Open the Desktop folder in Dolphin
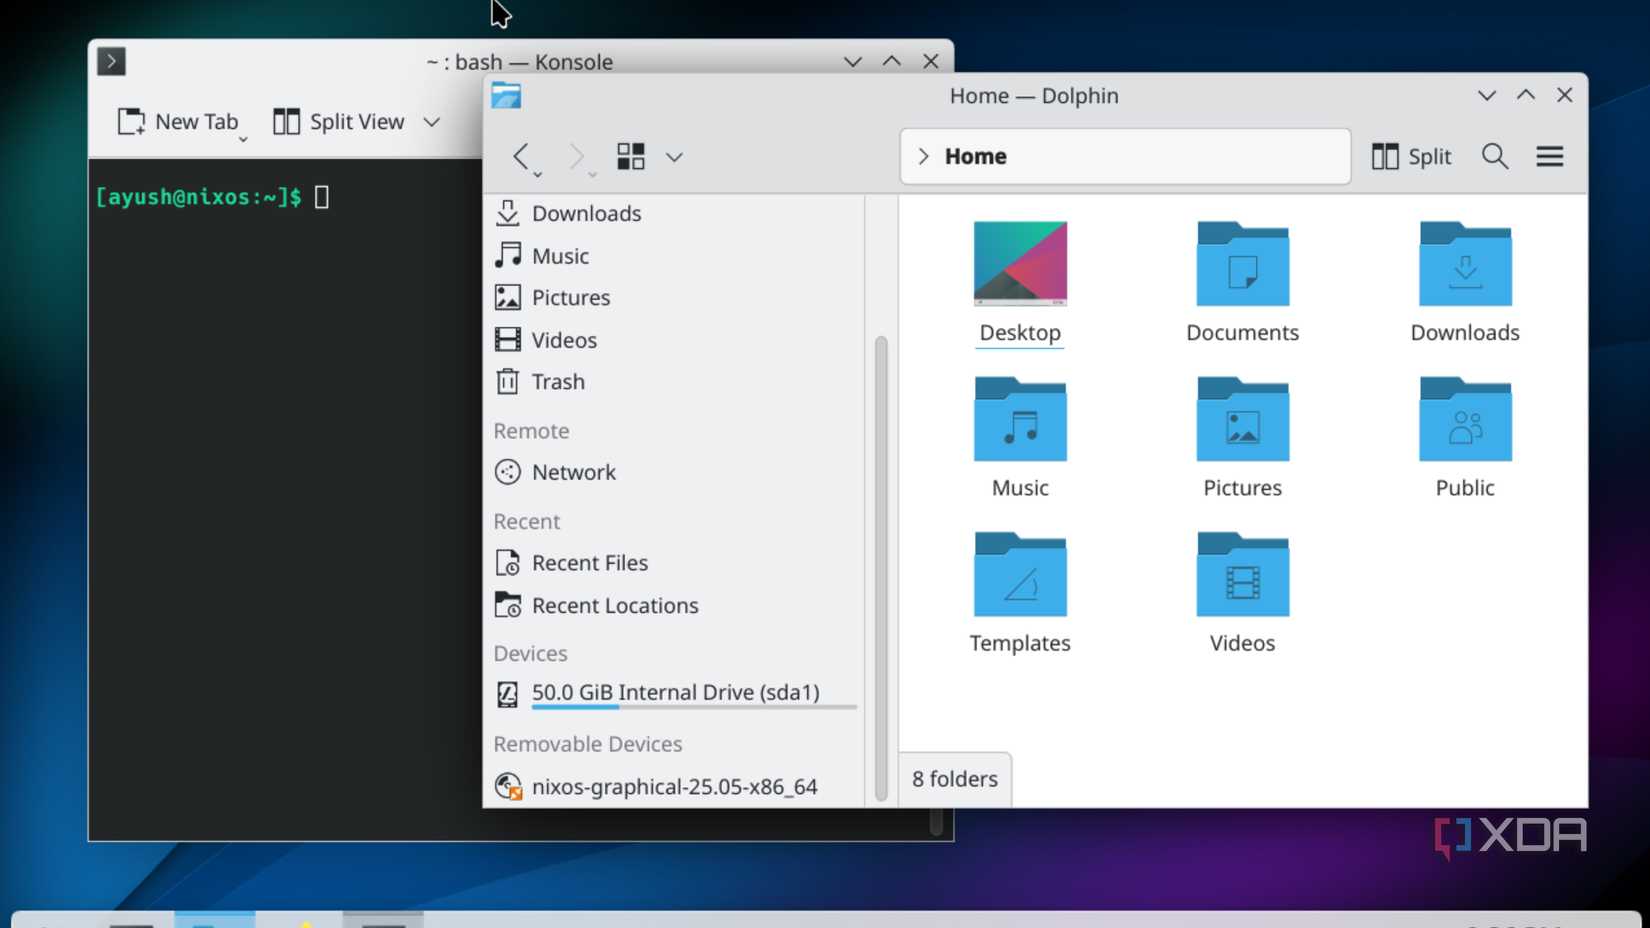The width and height of the screenshot is (1650, 928). (1020, 282)
